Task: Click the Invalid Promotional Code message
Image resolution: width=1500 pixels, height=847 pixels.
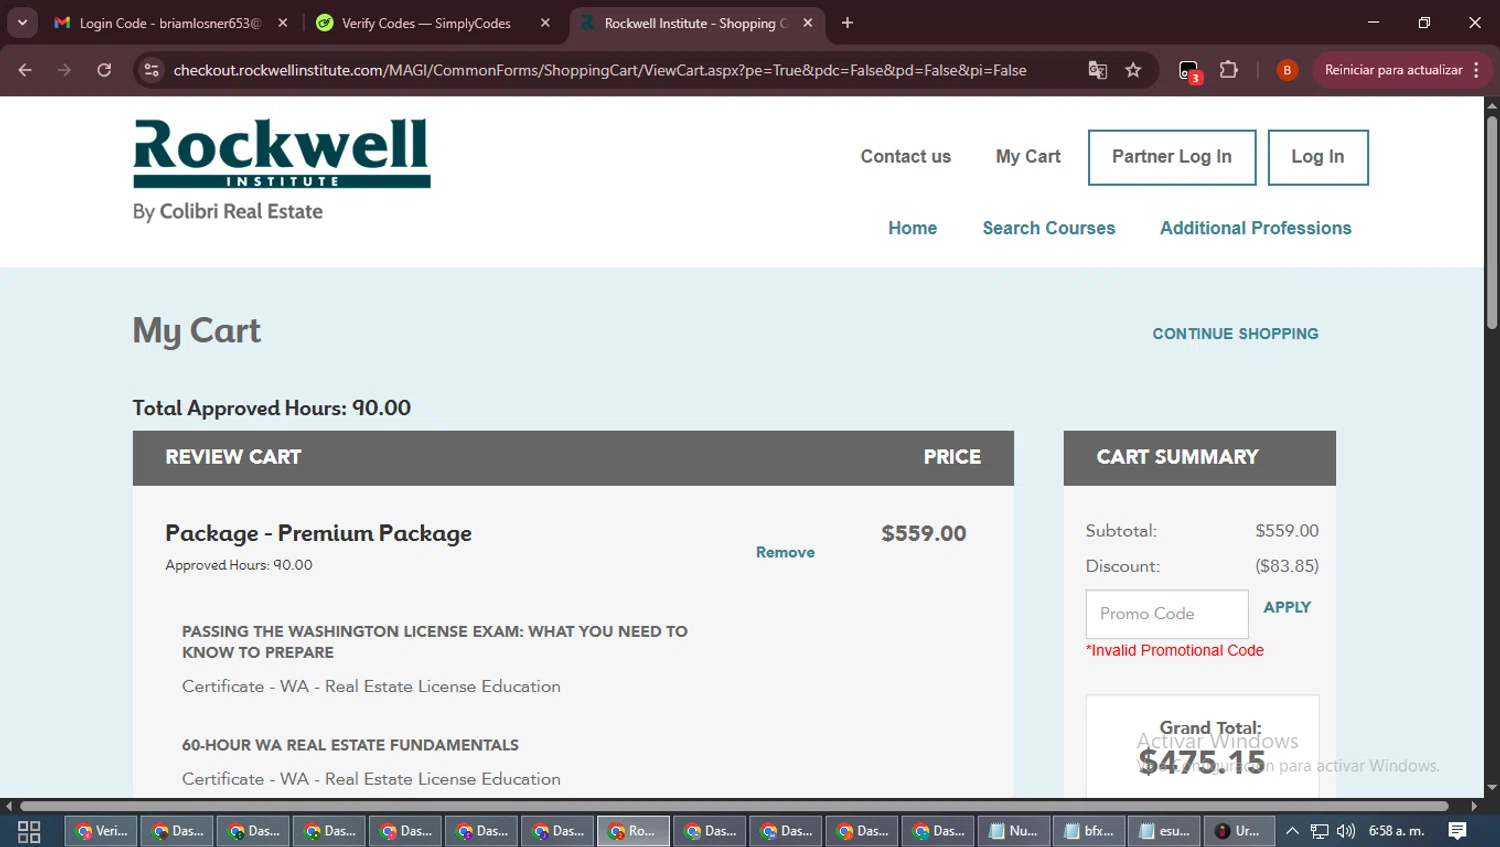Action: pyautogui.click(x=1175, y=650)
